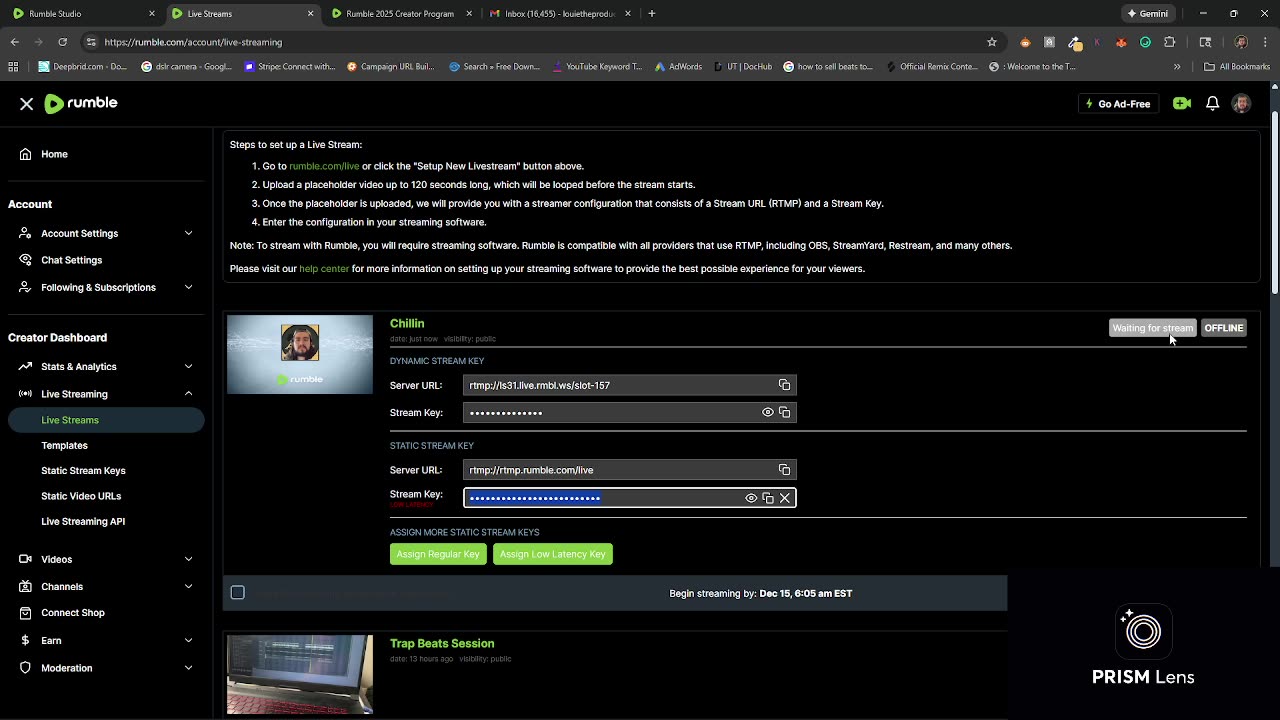
Task: Copy the dynamic Server URL
Action: point(785,385)
